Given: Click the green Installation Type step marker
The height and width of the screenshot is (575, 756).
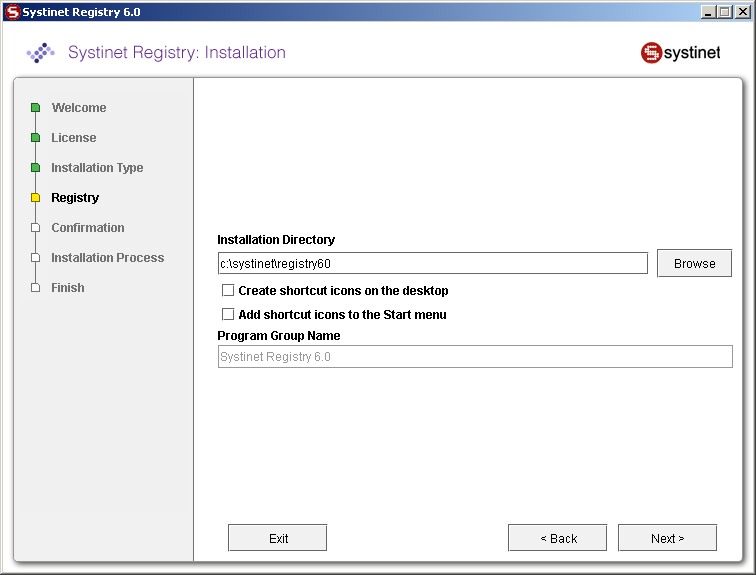Looking at the screenshot, I should click(x=35, y=167).
